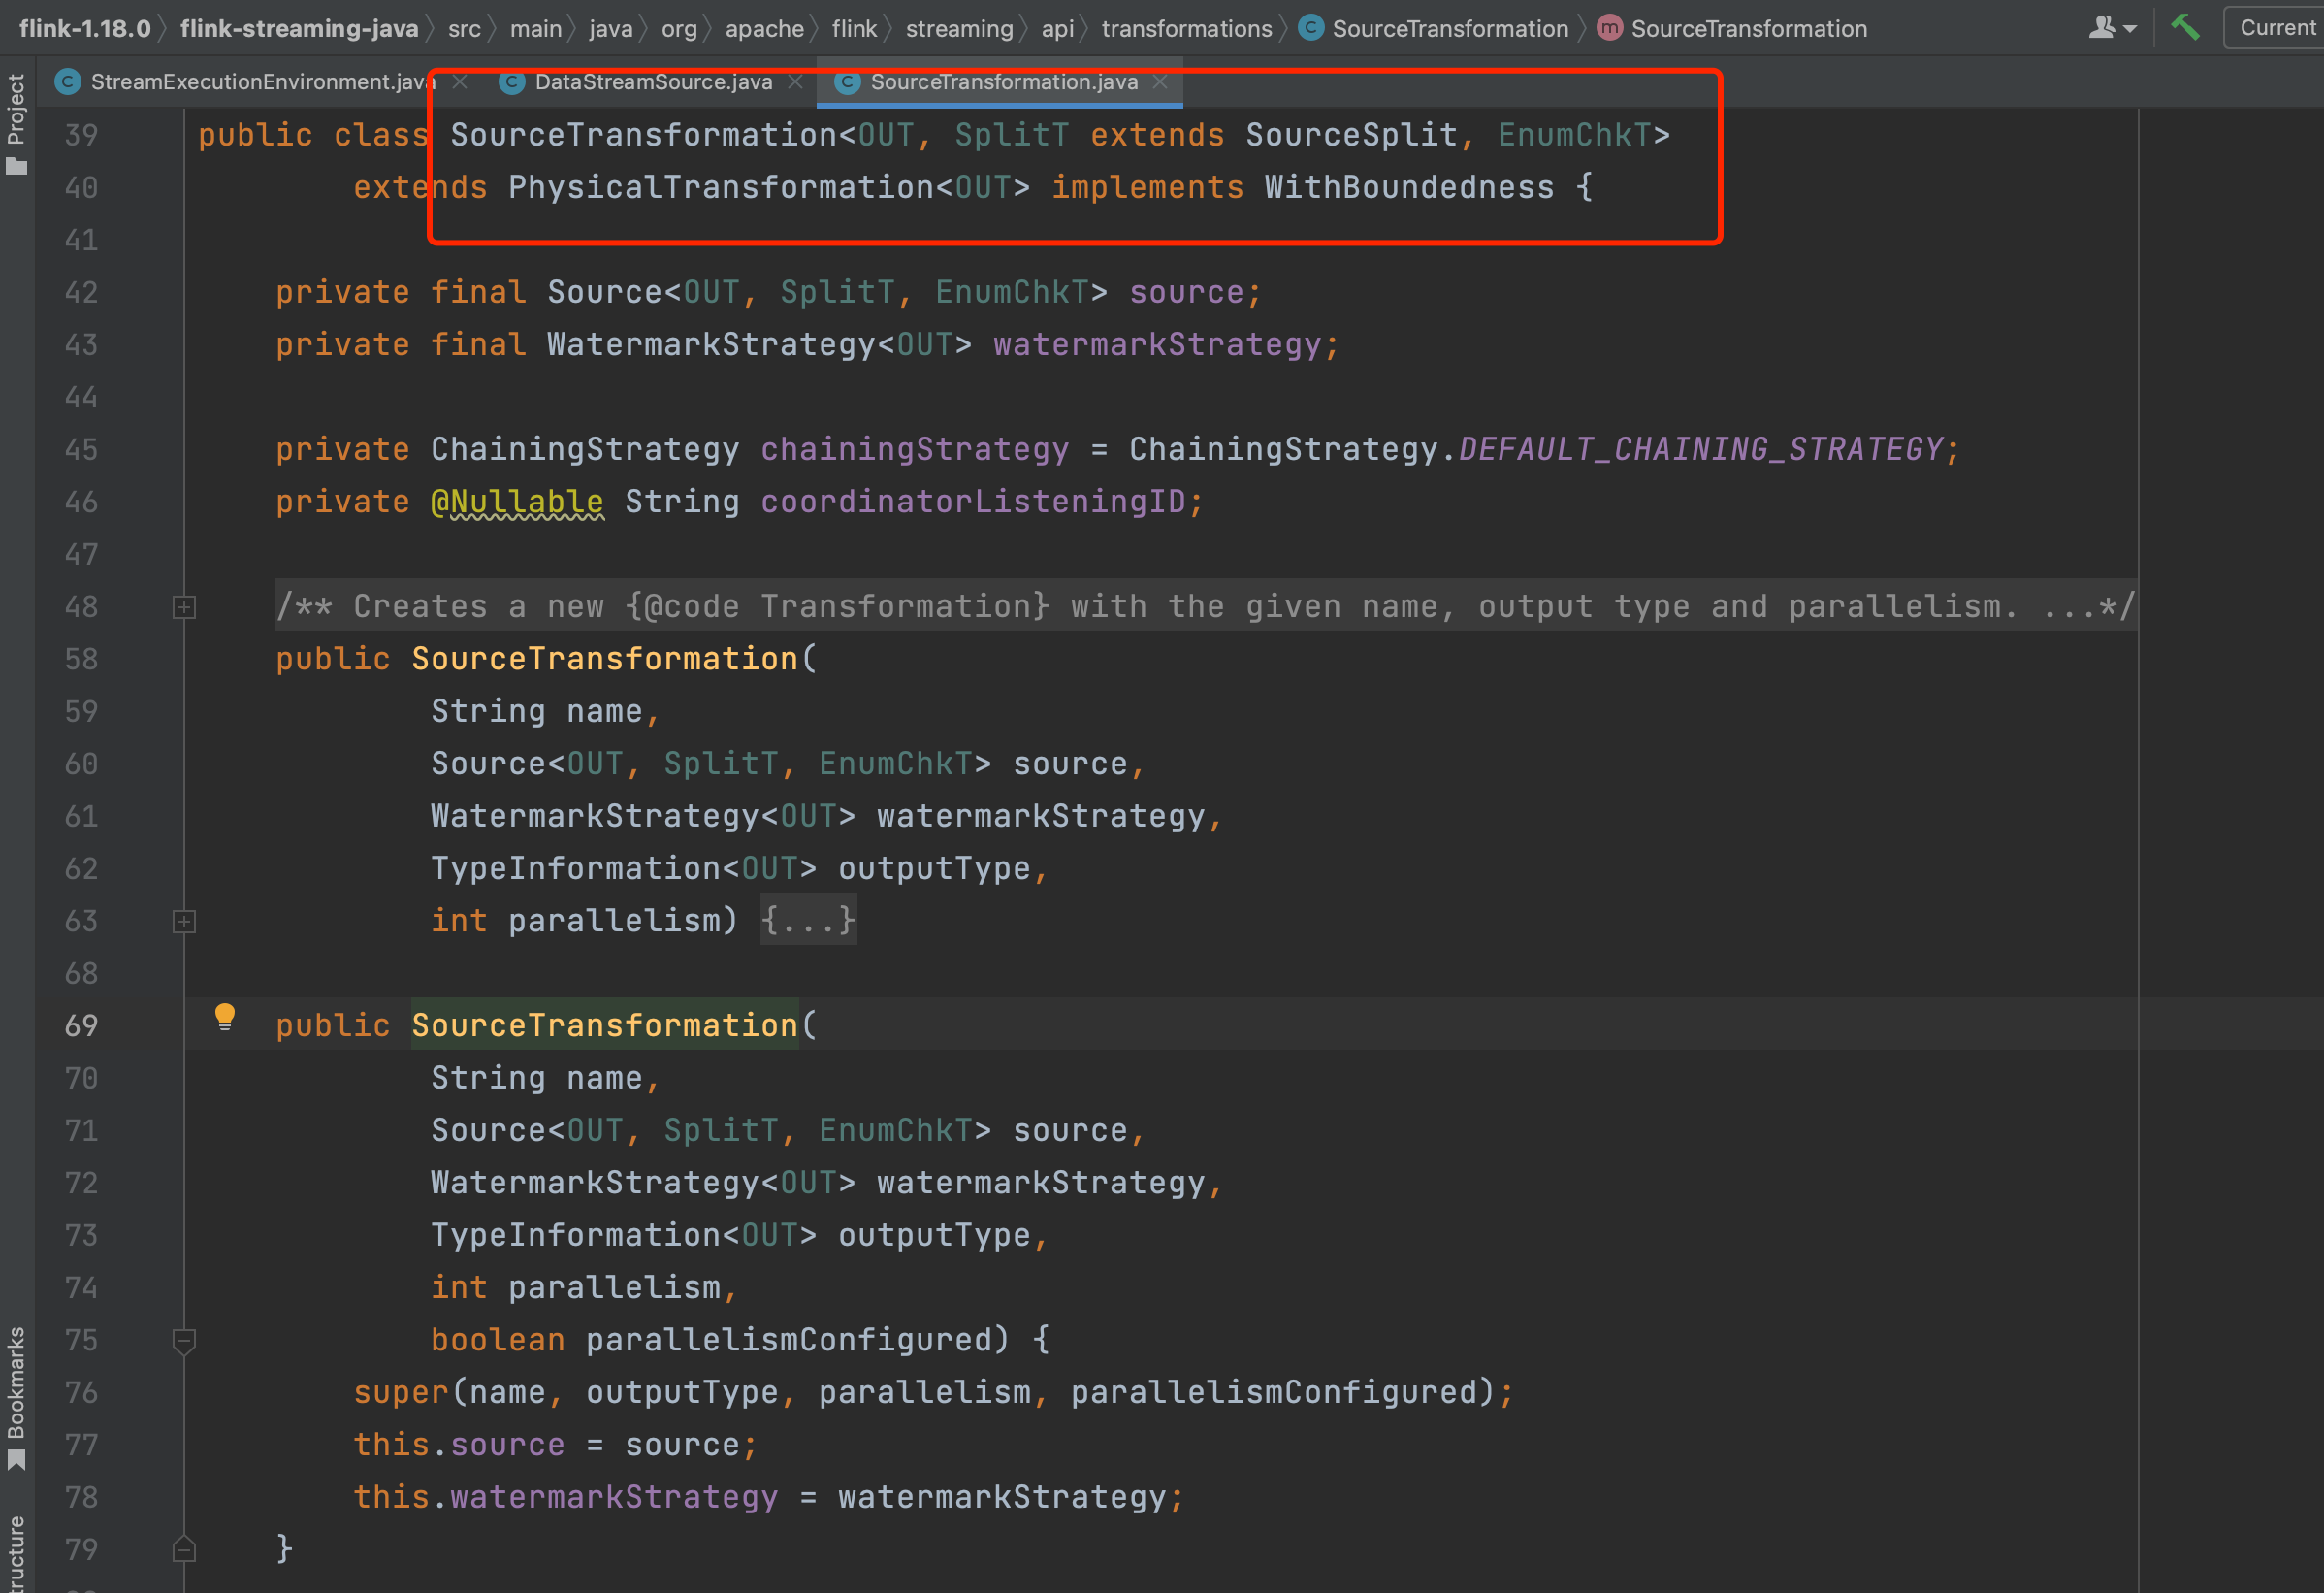Click the yellow lightbulb intention icon
The height and width of the screenshot is (1593, 2324).
pos(225,1017)
